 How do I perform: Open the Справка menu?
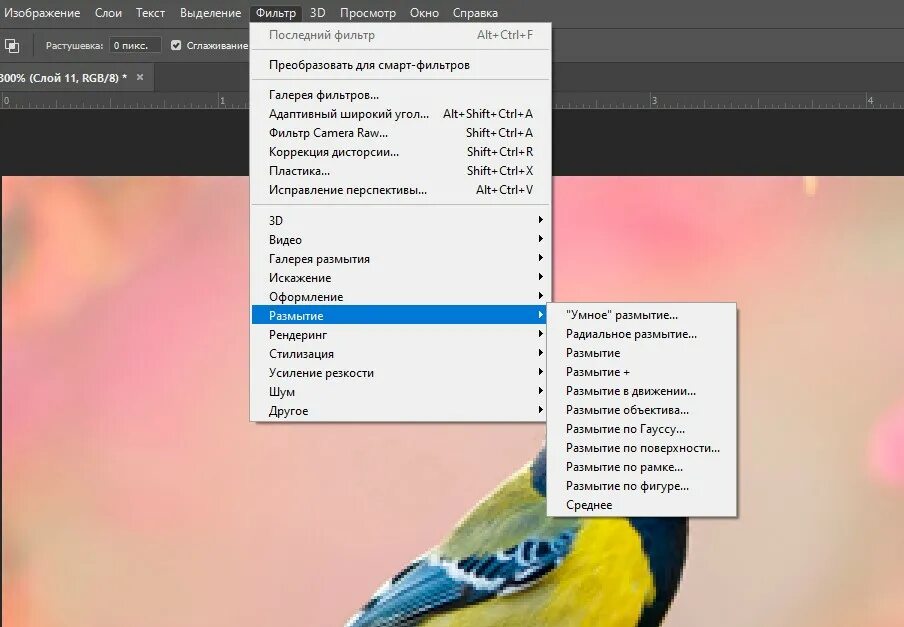click(475, 13)
